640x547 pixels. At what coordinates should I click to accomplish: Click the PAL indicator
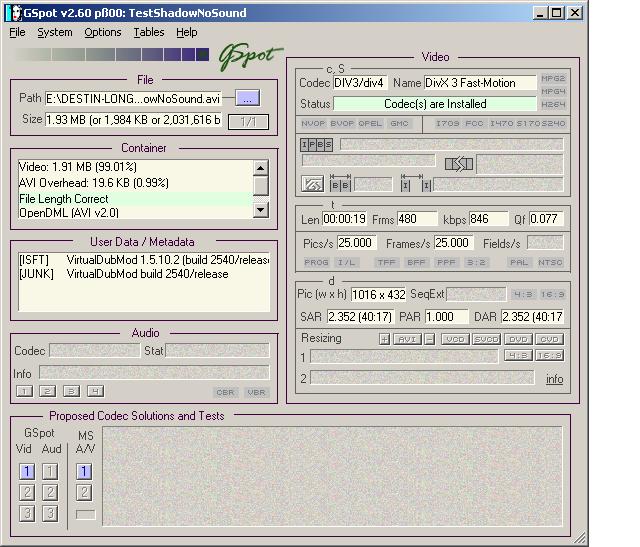pos(519,262)
